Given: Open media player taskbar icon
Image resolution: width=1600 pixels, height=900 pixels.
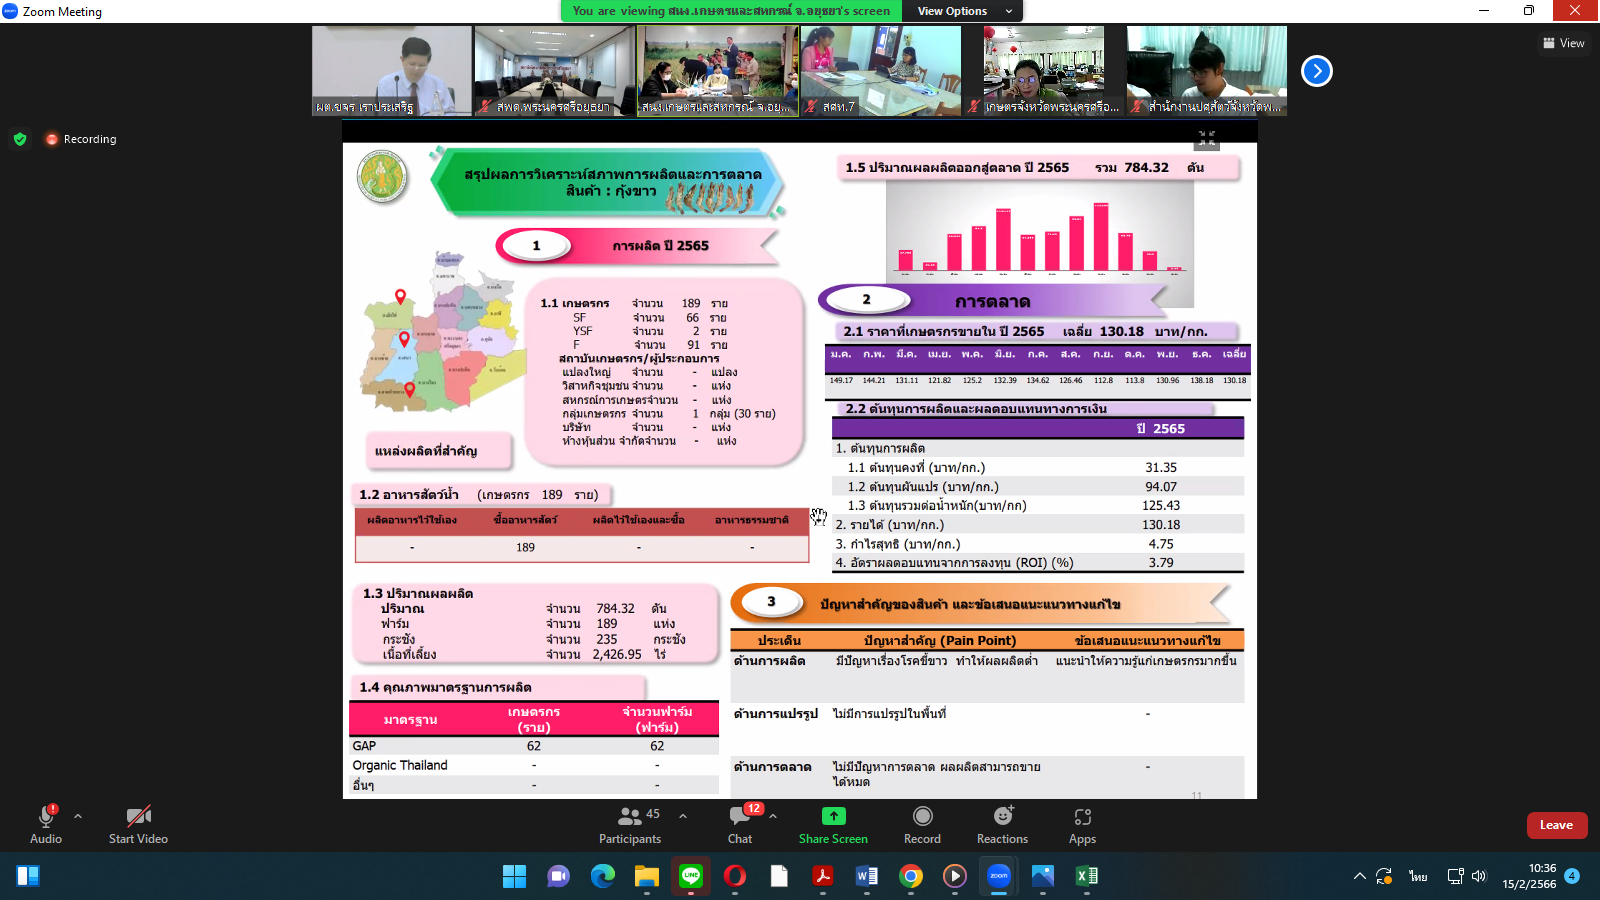Looking at the screenshot, I should click(x=954, y=876).
